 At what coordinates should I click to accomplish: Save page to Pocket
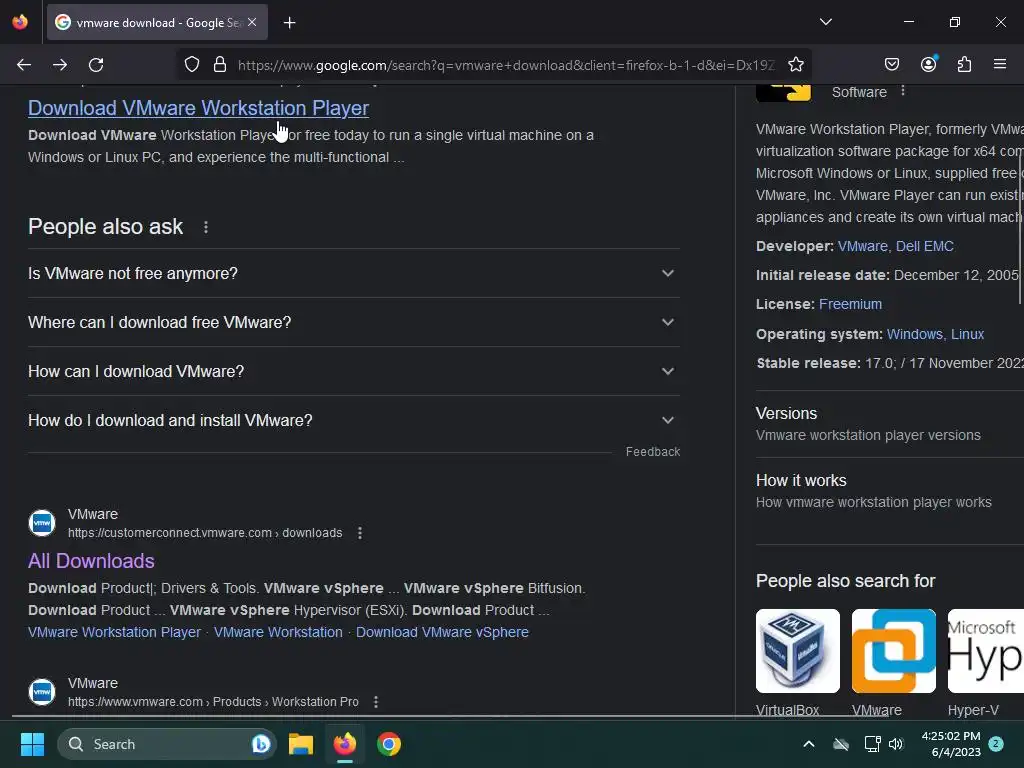coord(891,64)
